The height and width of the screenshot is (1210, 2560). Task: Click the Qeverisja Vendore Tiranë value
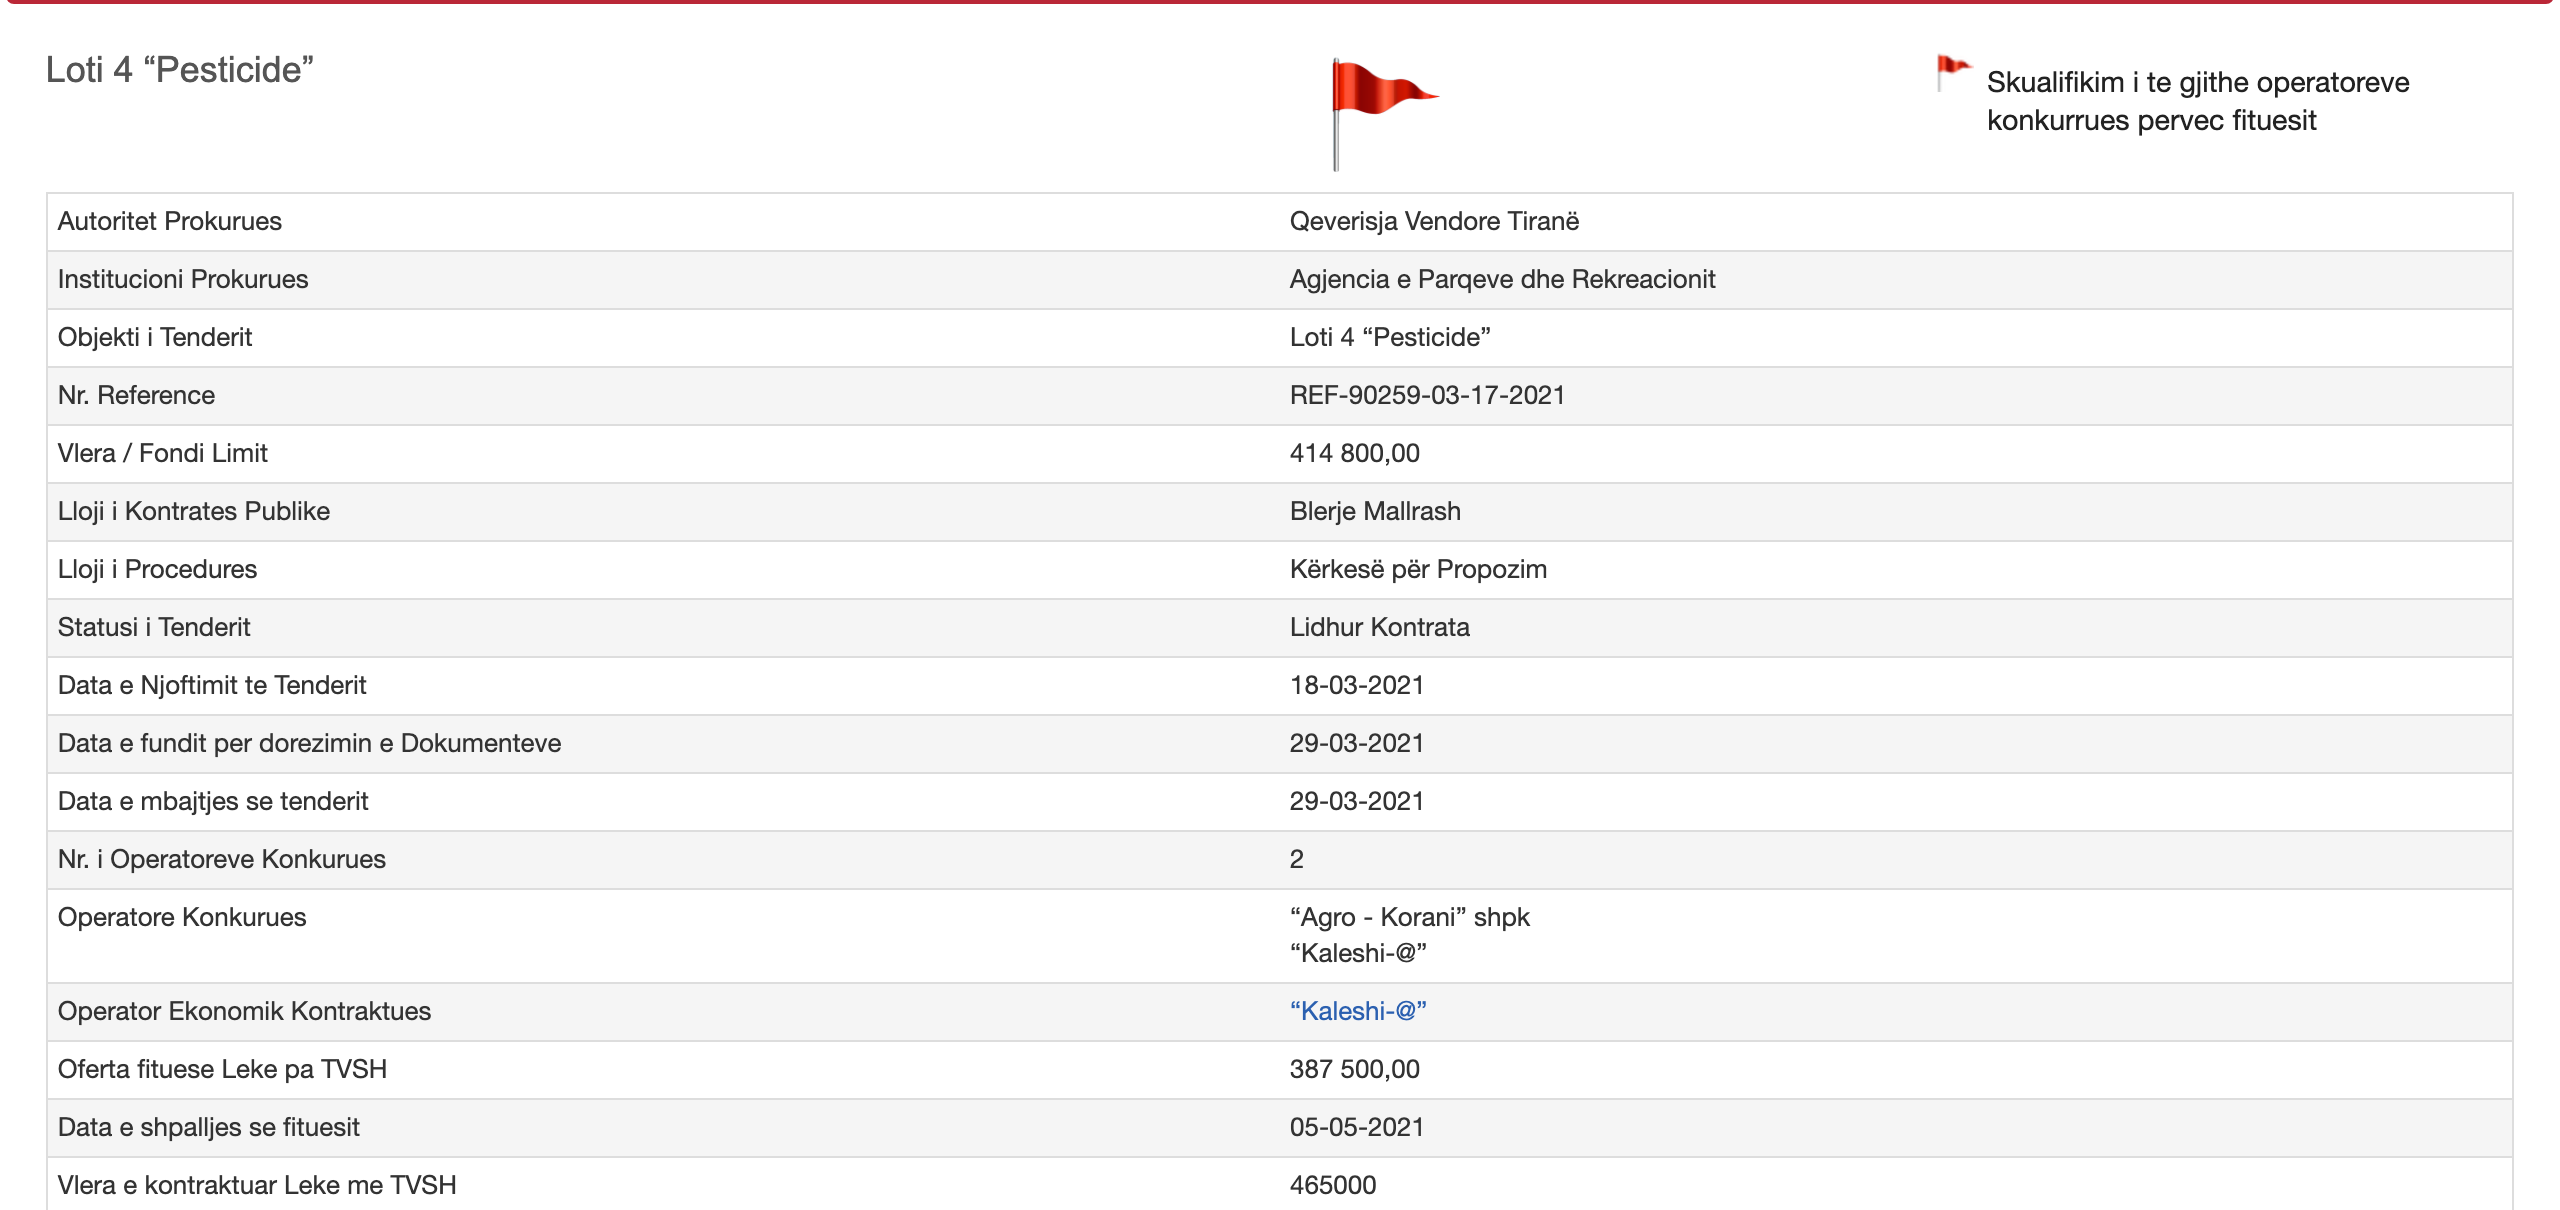(1433, 221)
